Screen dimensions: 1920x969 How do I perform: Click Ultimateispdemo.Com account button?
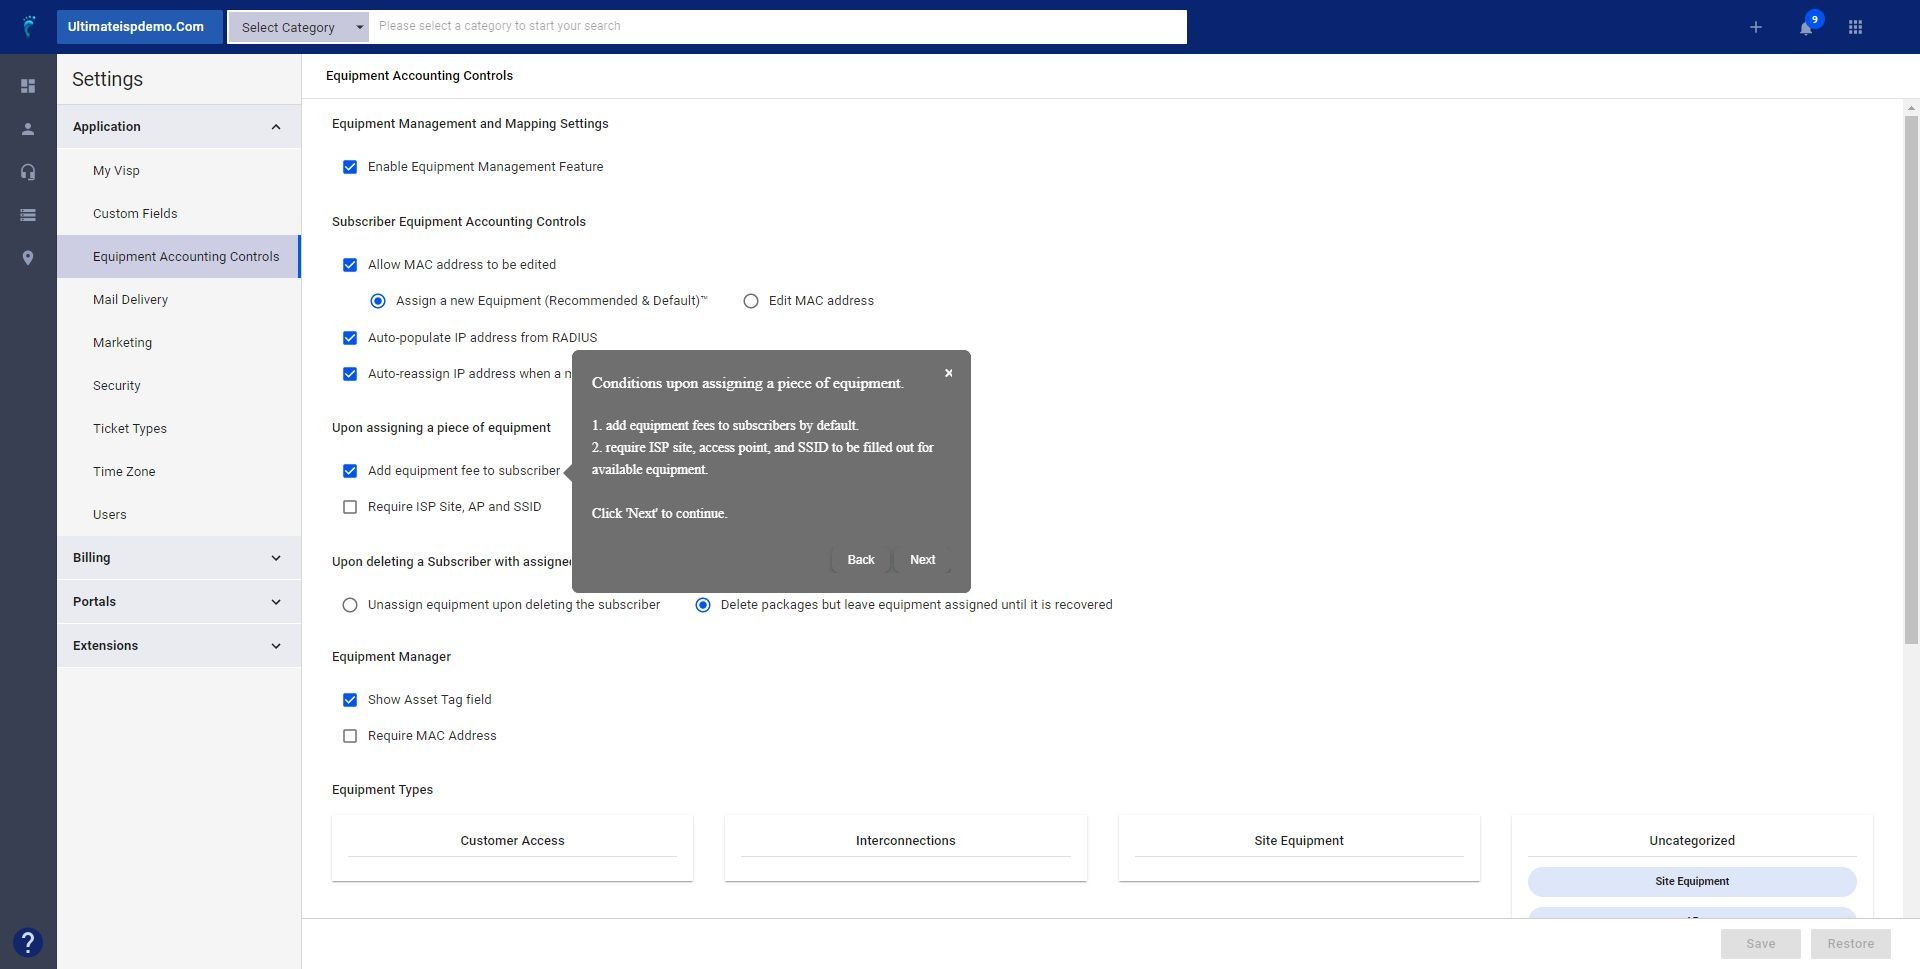click(139, 27)
